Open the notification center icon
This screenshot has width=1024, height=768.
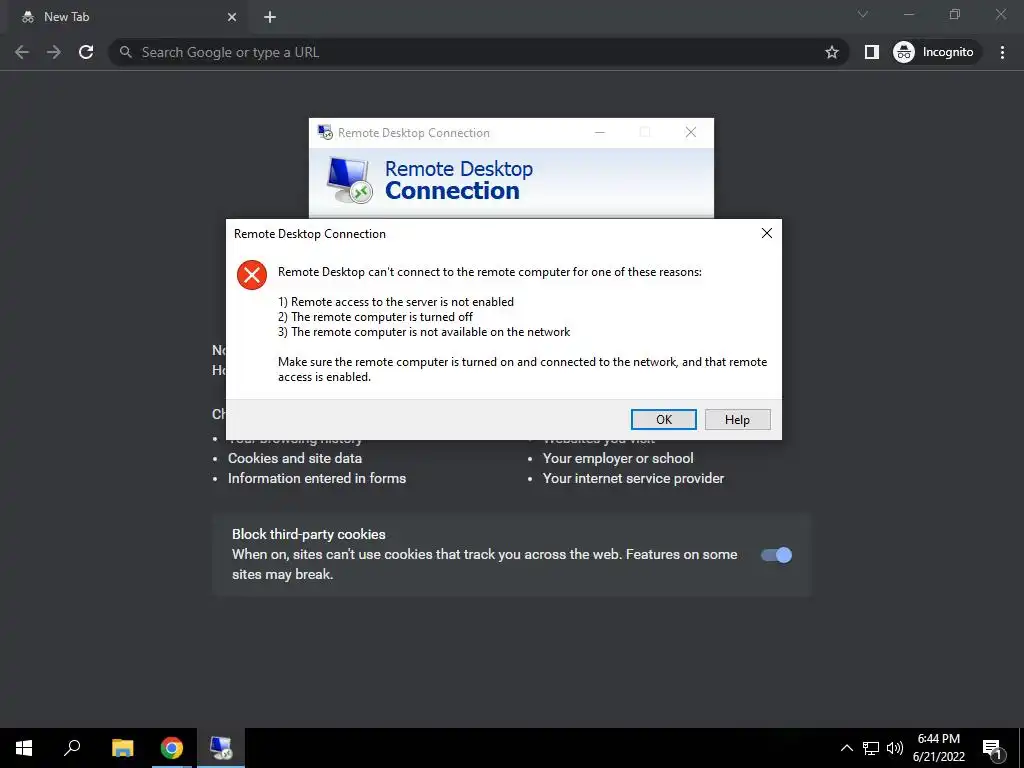point(992,748)
